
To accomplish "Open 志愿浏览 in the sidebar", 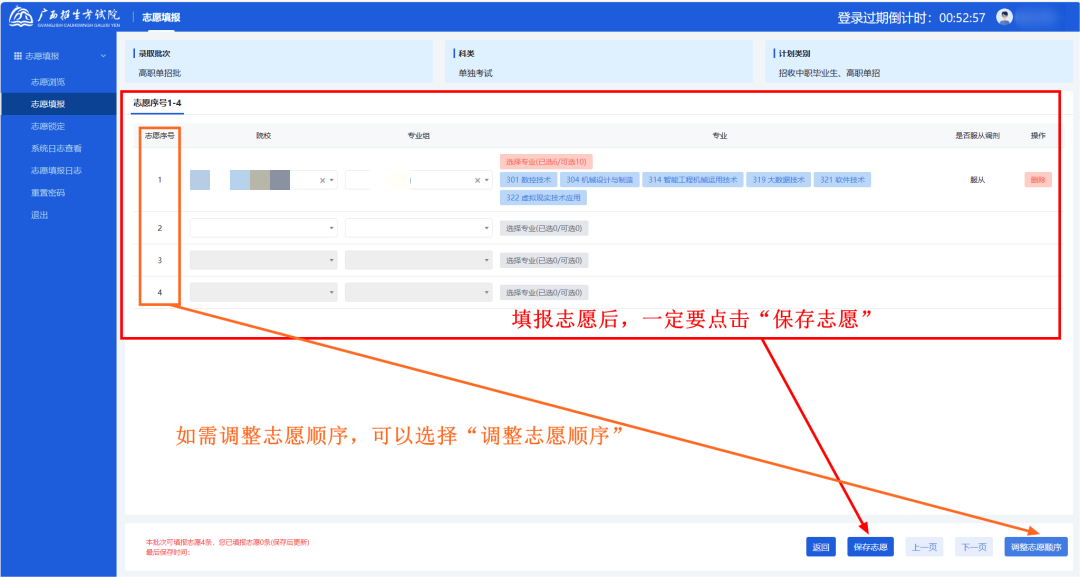I will click(x=48, y=82).
